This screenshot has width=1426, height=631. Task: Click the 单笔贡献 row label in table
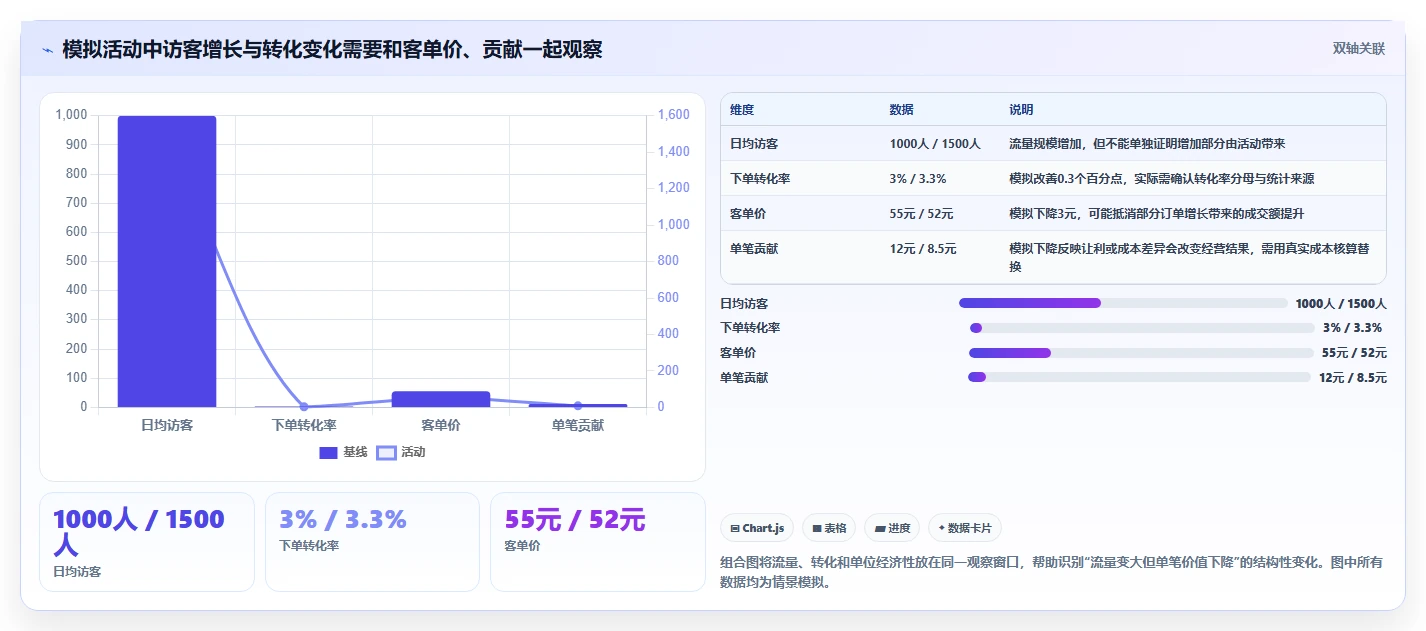click(754, 249)
